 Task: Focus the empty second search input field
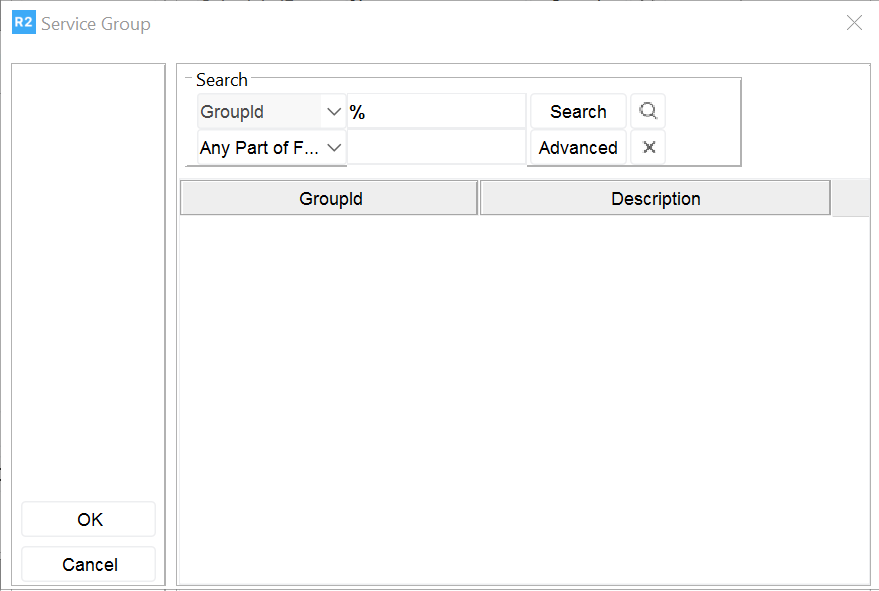(436, 148)
